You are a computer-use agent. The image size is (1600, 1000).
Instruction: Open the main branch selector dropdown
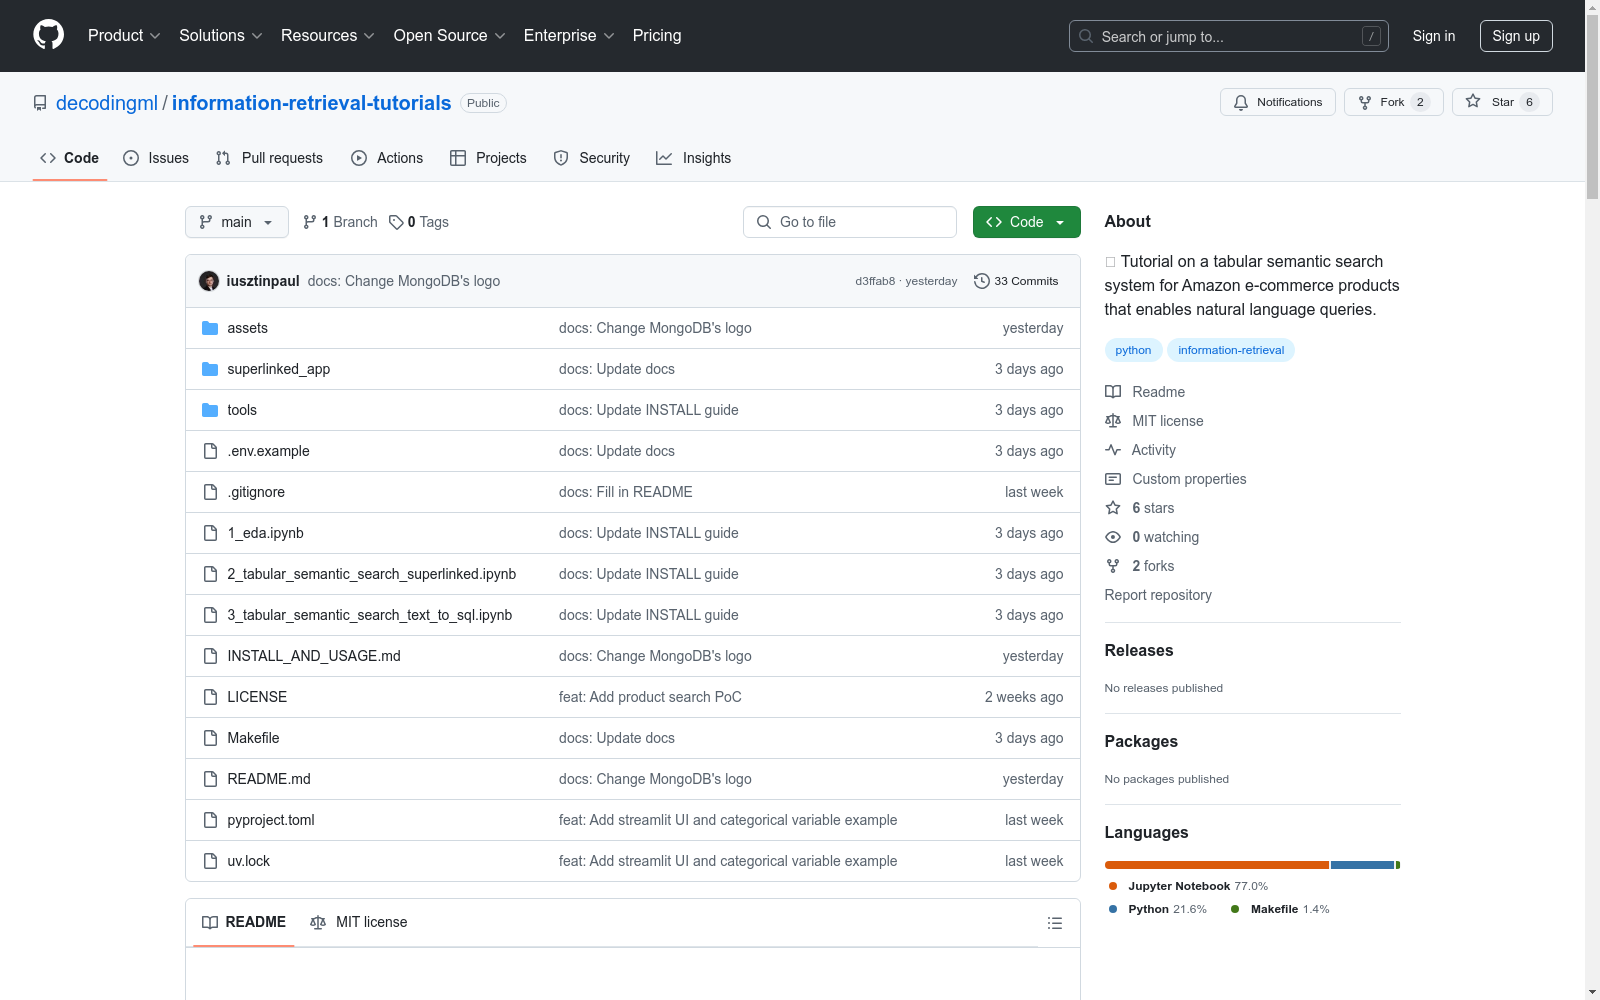[237, 222]
